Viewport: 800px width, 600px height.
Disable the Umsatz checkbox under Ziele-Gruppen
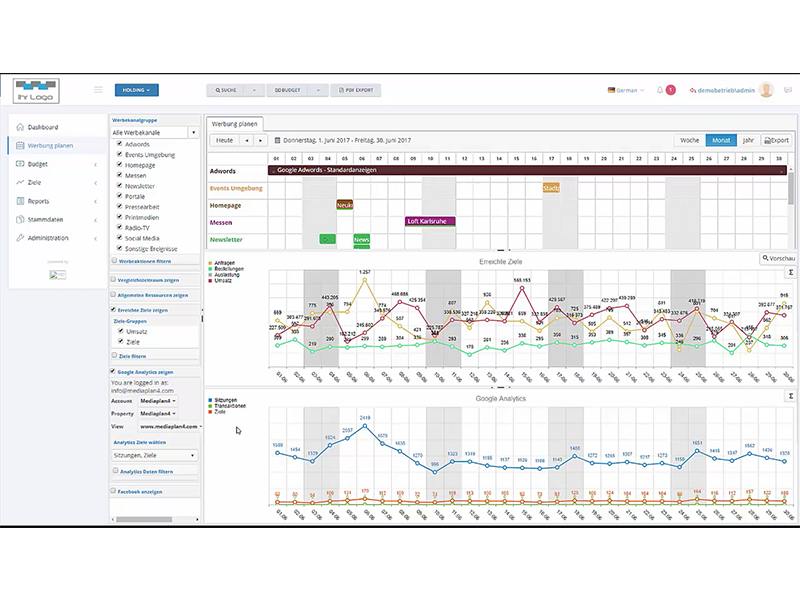pos(123,330)
